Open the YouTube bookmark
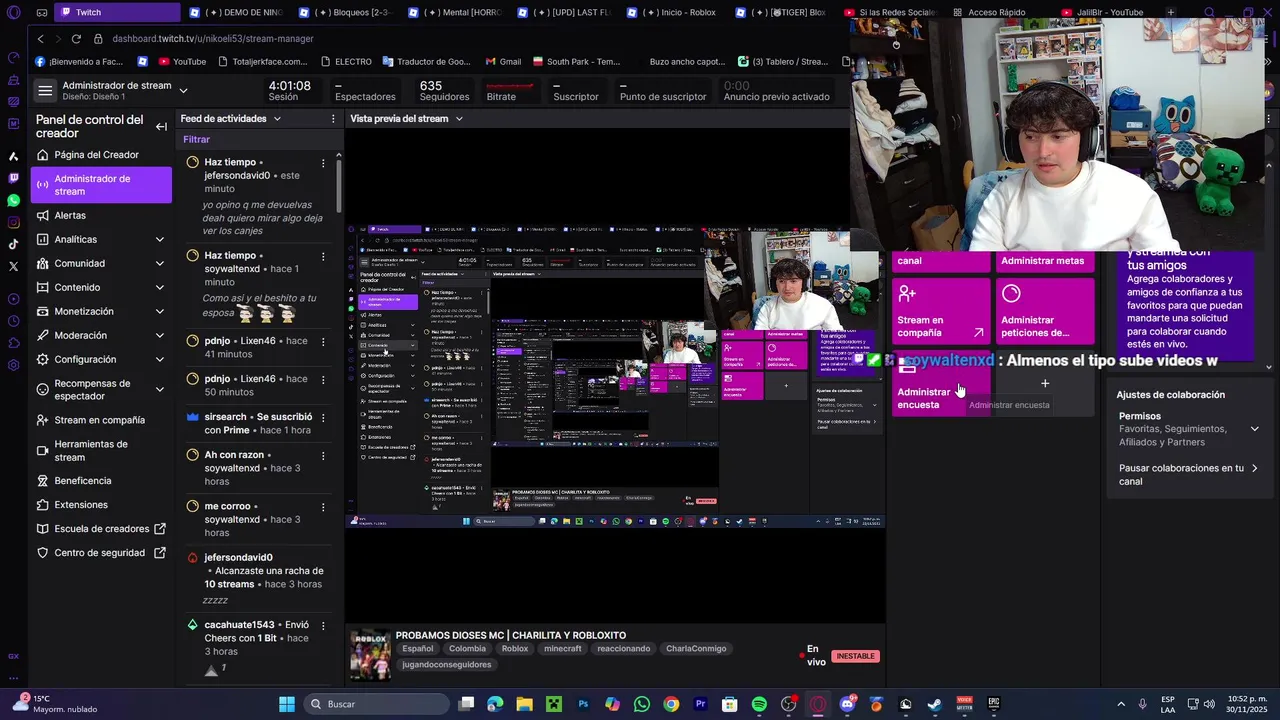This screenshot has width=1280, height=720. click(182, 61)
